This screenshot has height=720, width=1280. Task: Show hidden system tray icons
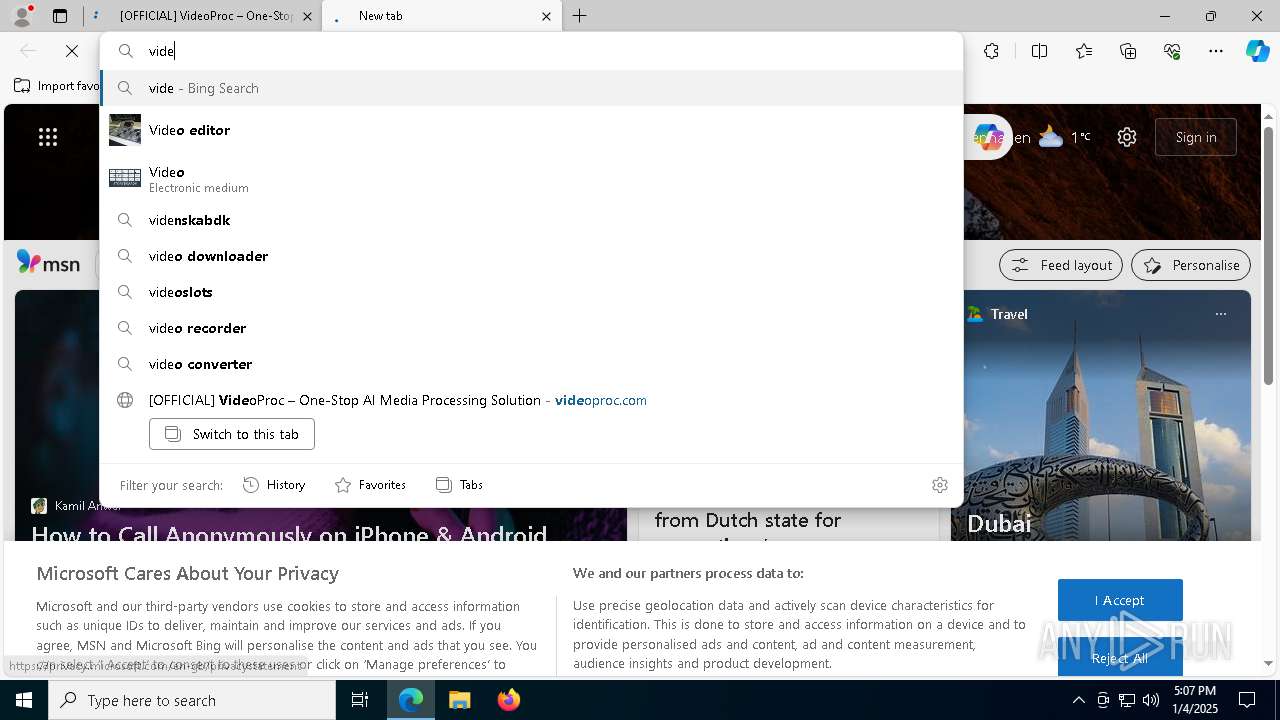tap(1078, 700)
